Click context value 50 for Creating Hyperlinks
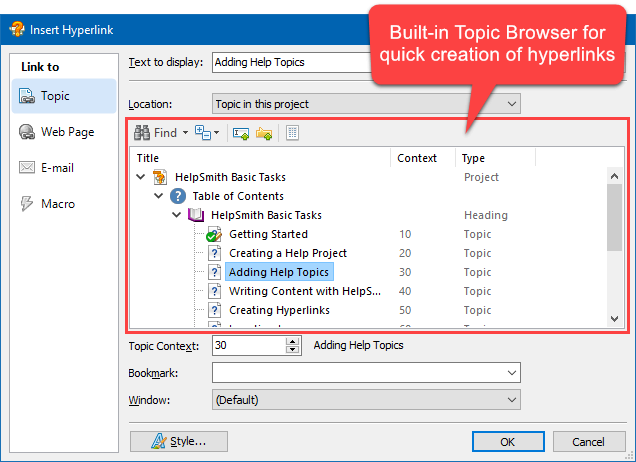Image resolution: width=636 pixels, height=462 pixels. [x=405, y=310]
